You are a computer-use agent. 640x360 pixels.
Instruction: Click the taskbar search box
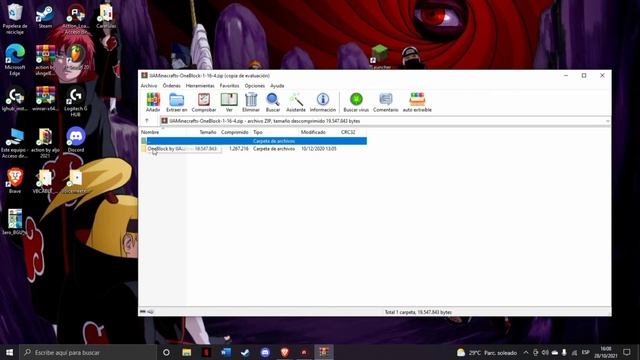tap(88, 352)
